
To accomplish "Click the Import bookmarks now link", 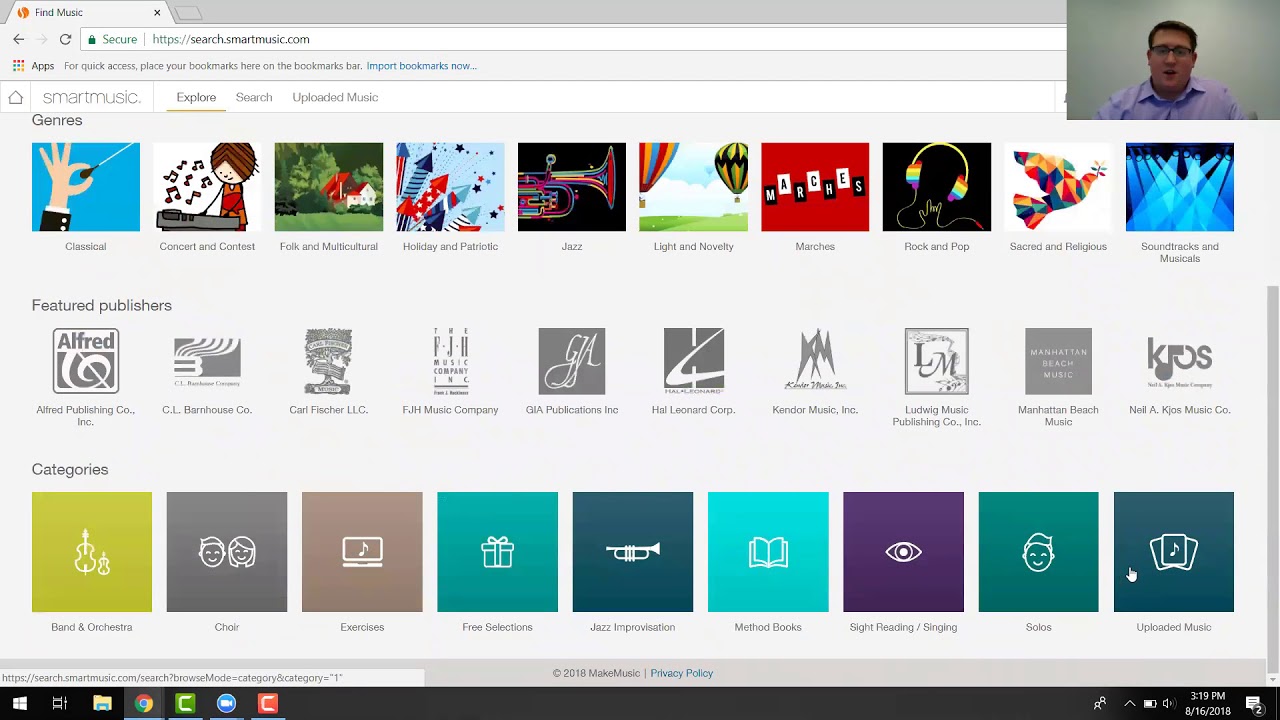I will (421, 66).
